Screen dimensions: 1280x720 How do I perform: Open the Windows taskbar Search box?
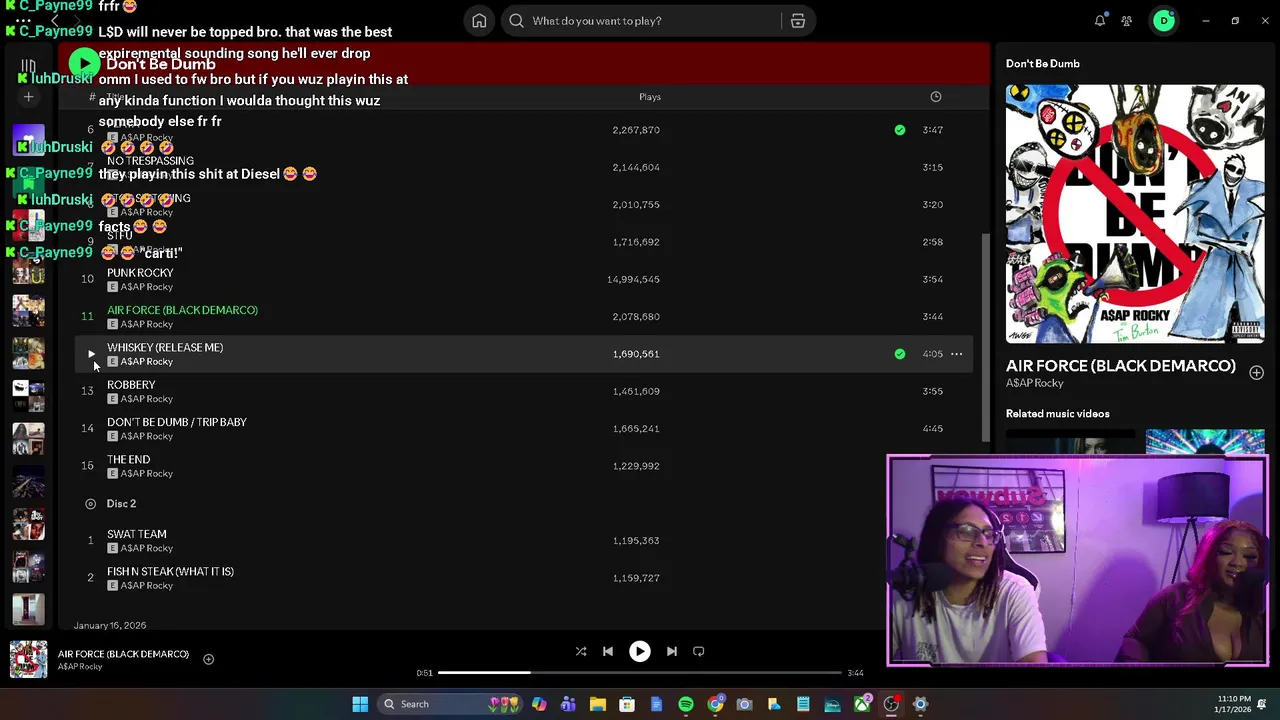click(x=452, y=704)
